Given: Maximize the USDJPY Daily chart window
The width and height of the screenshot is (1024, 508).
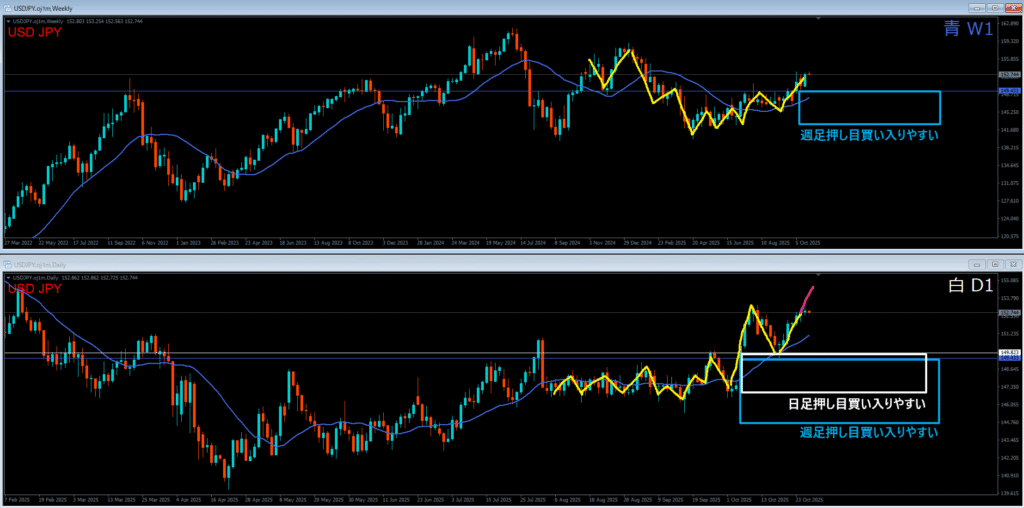Looking at the screenshot, I should pyautogui.click(x=995, y=264).
